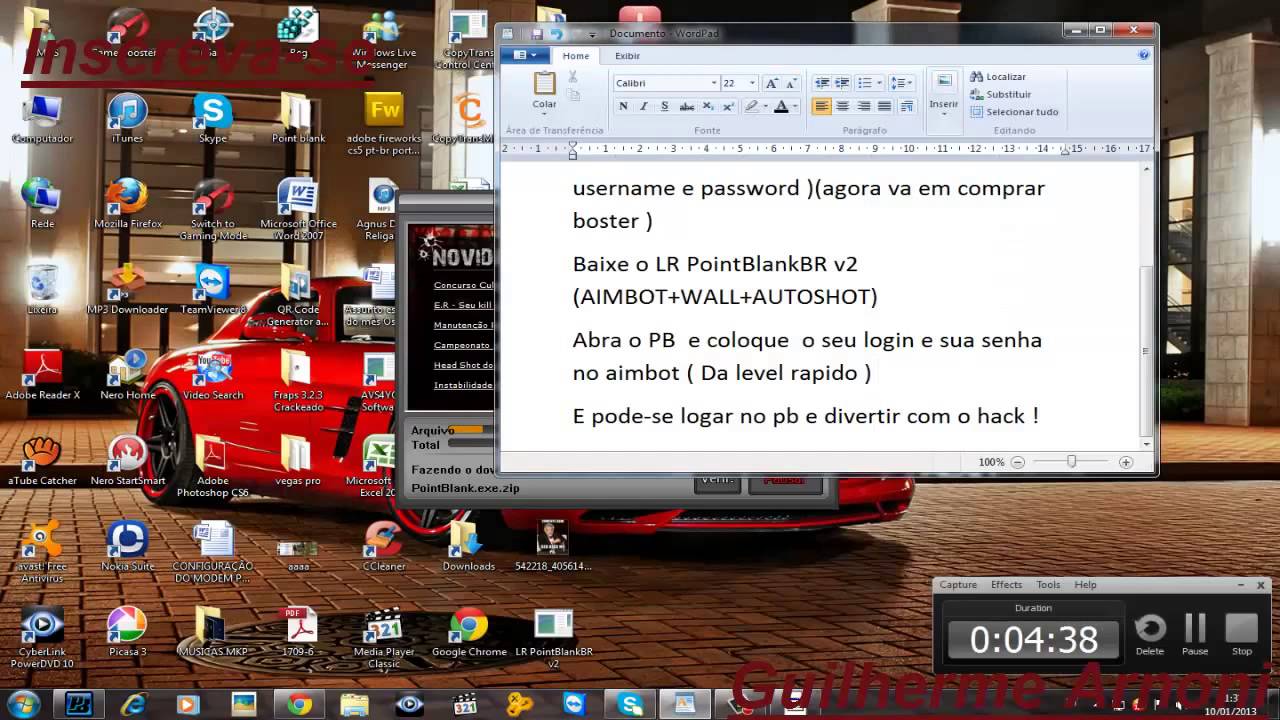Viewport: 1280px width, 720px height.
Task: Toggle strikethrough abc formatting
Action: pyautogui.click(x=686, y=106)
